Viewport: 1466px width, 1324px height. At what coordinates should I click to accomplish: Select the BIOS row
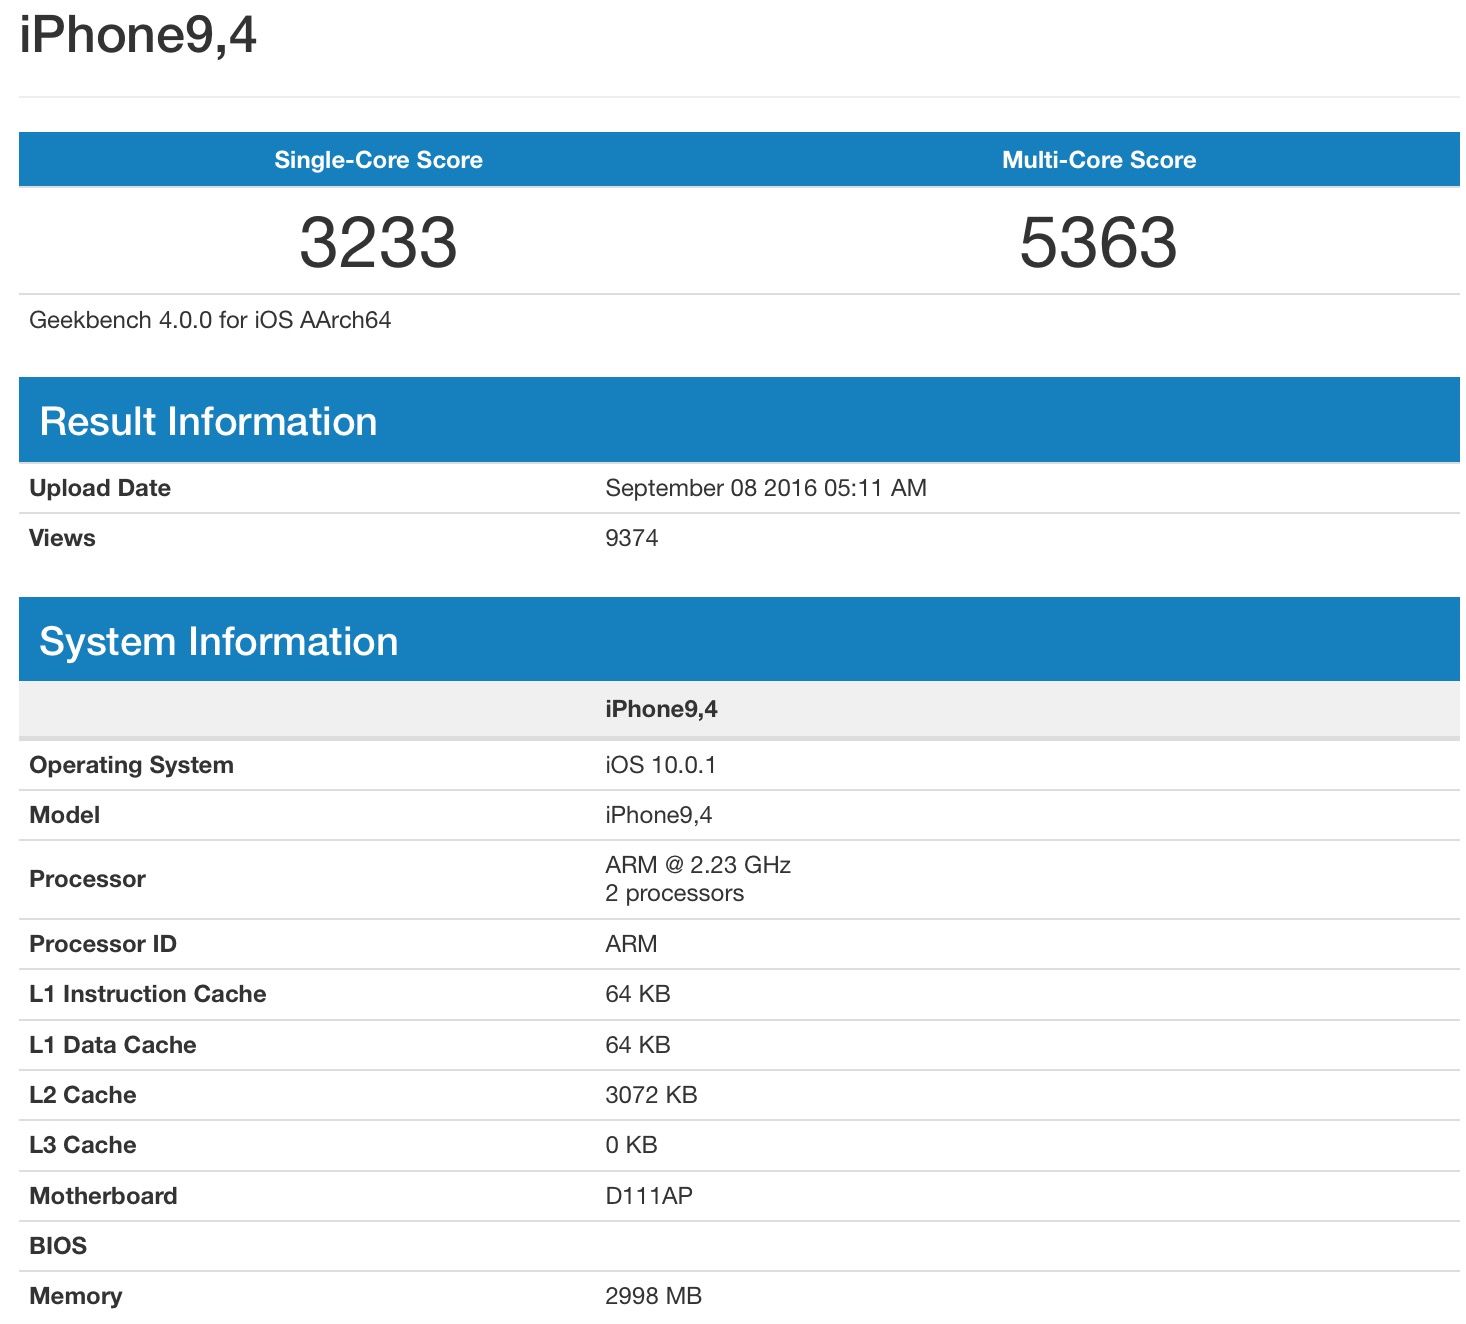(x=58, y=1245)
